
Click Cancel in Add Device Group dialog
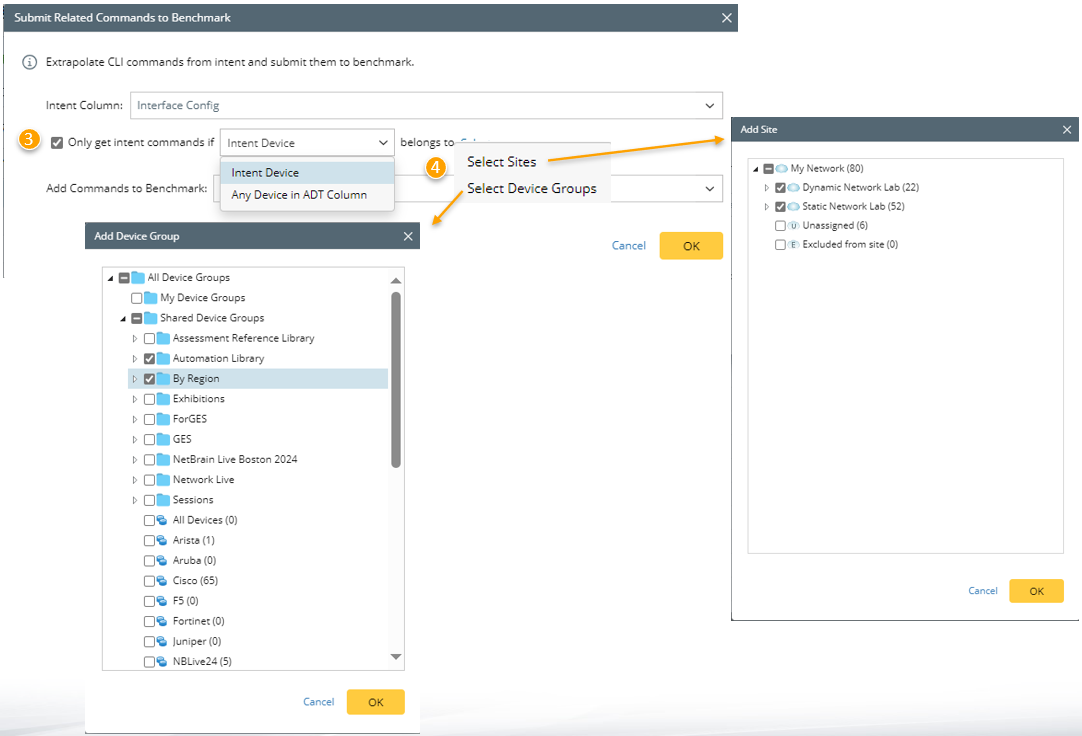click(x=318, y=702)
